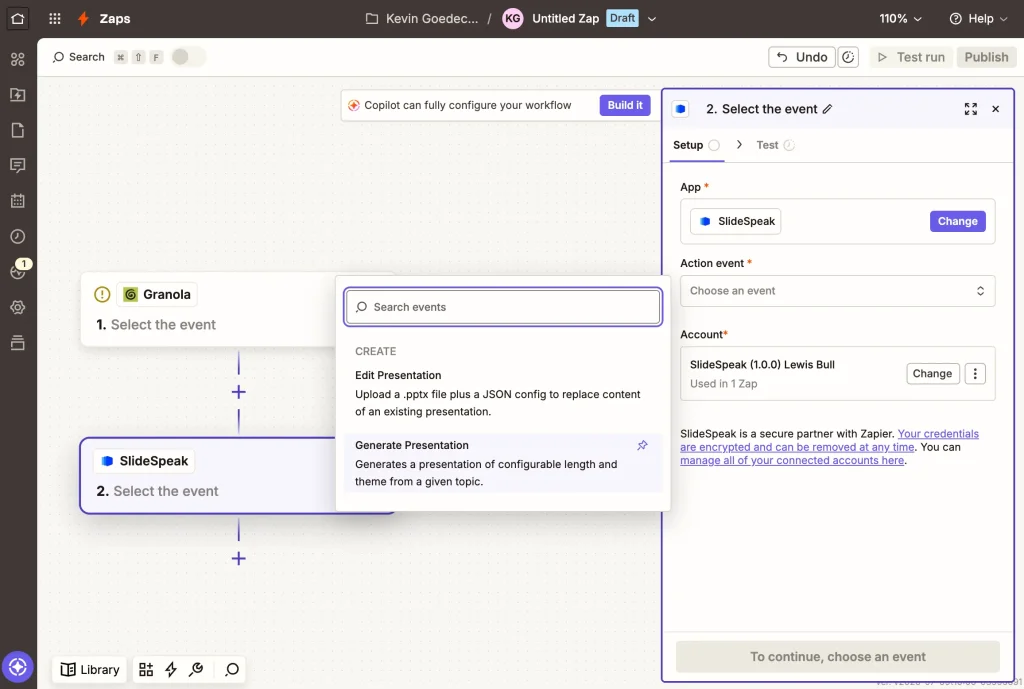Close the step editor panel
Image resolution: width=1024 pixels, height=689 pixels.
pos(995,109)
